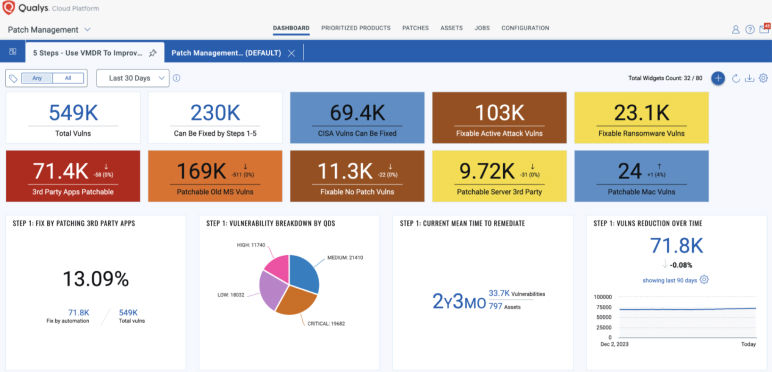Click CRITICAL: 19682 pie label

(x=326, y=324)
